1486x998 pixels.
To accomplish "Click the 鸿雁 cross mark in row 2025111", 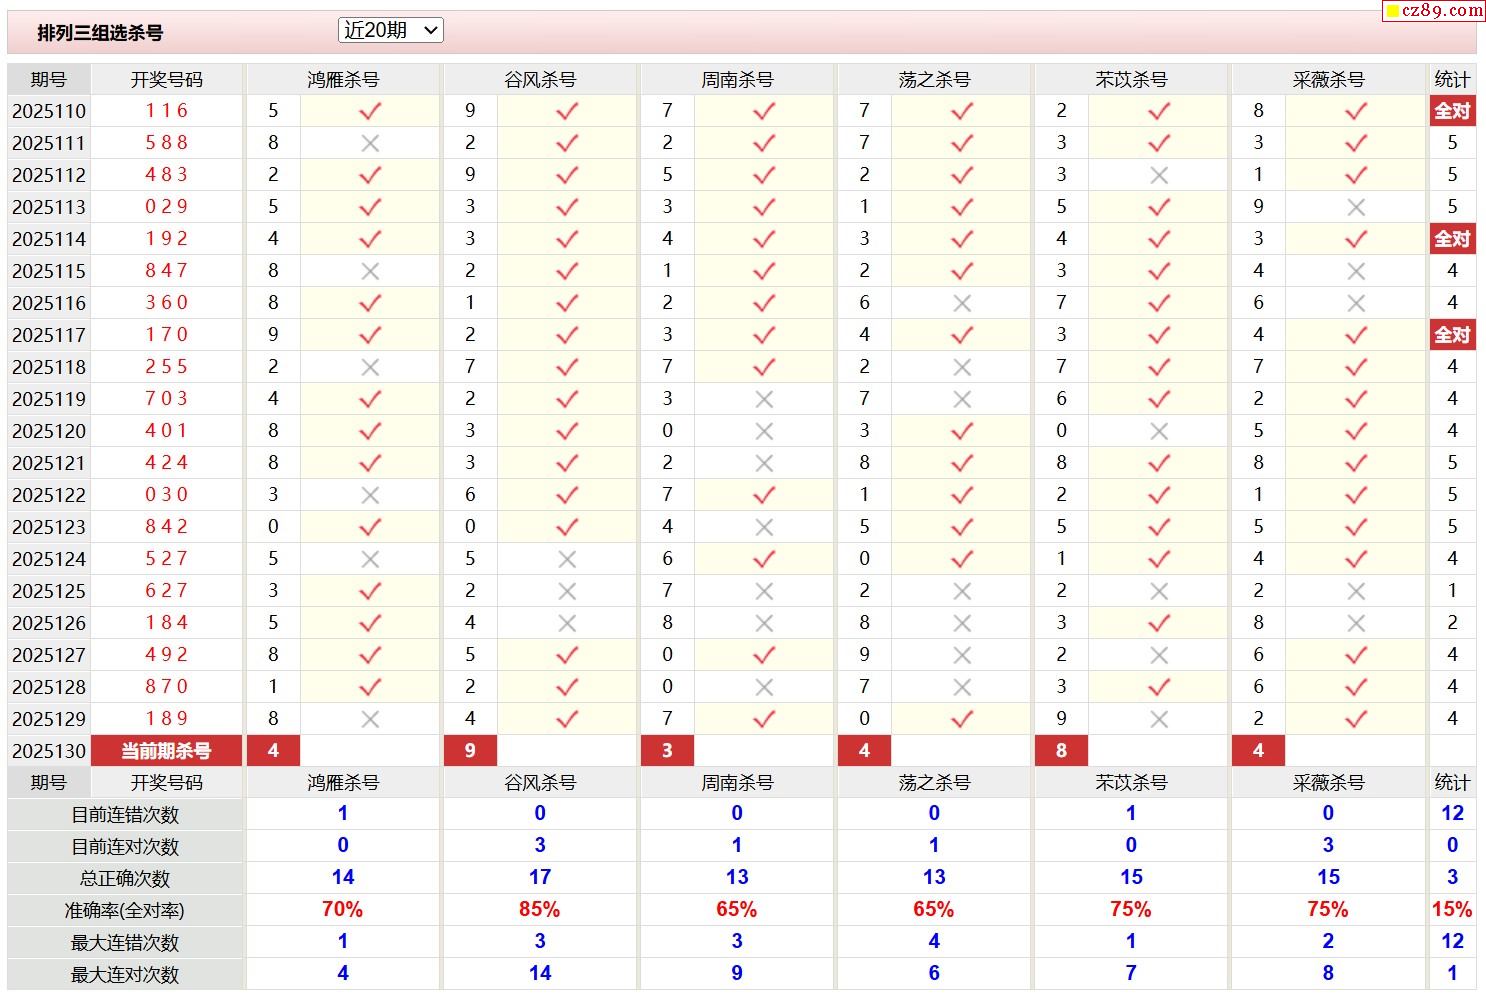I will point(370,143).
